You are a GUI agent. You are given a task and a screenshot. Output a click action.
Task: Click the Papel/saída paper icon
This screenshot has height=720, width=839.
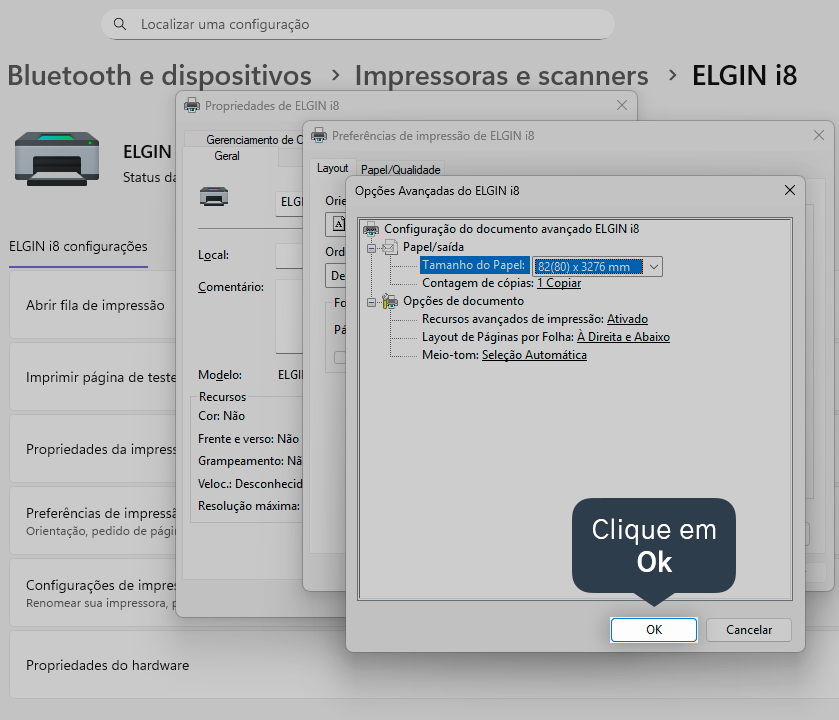(x=390, y=247)
